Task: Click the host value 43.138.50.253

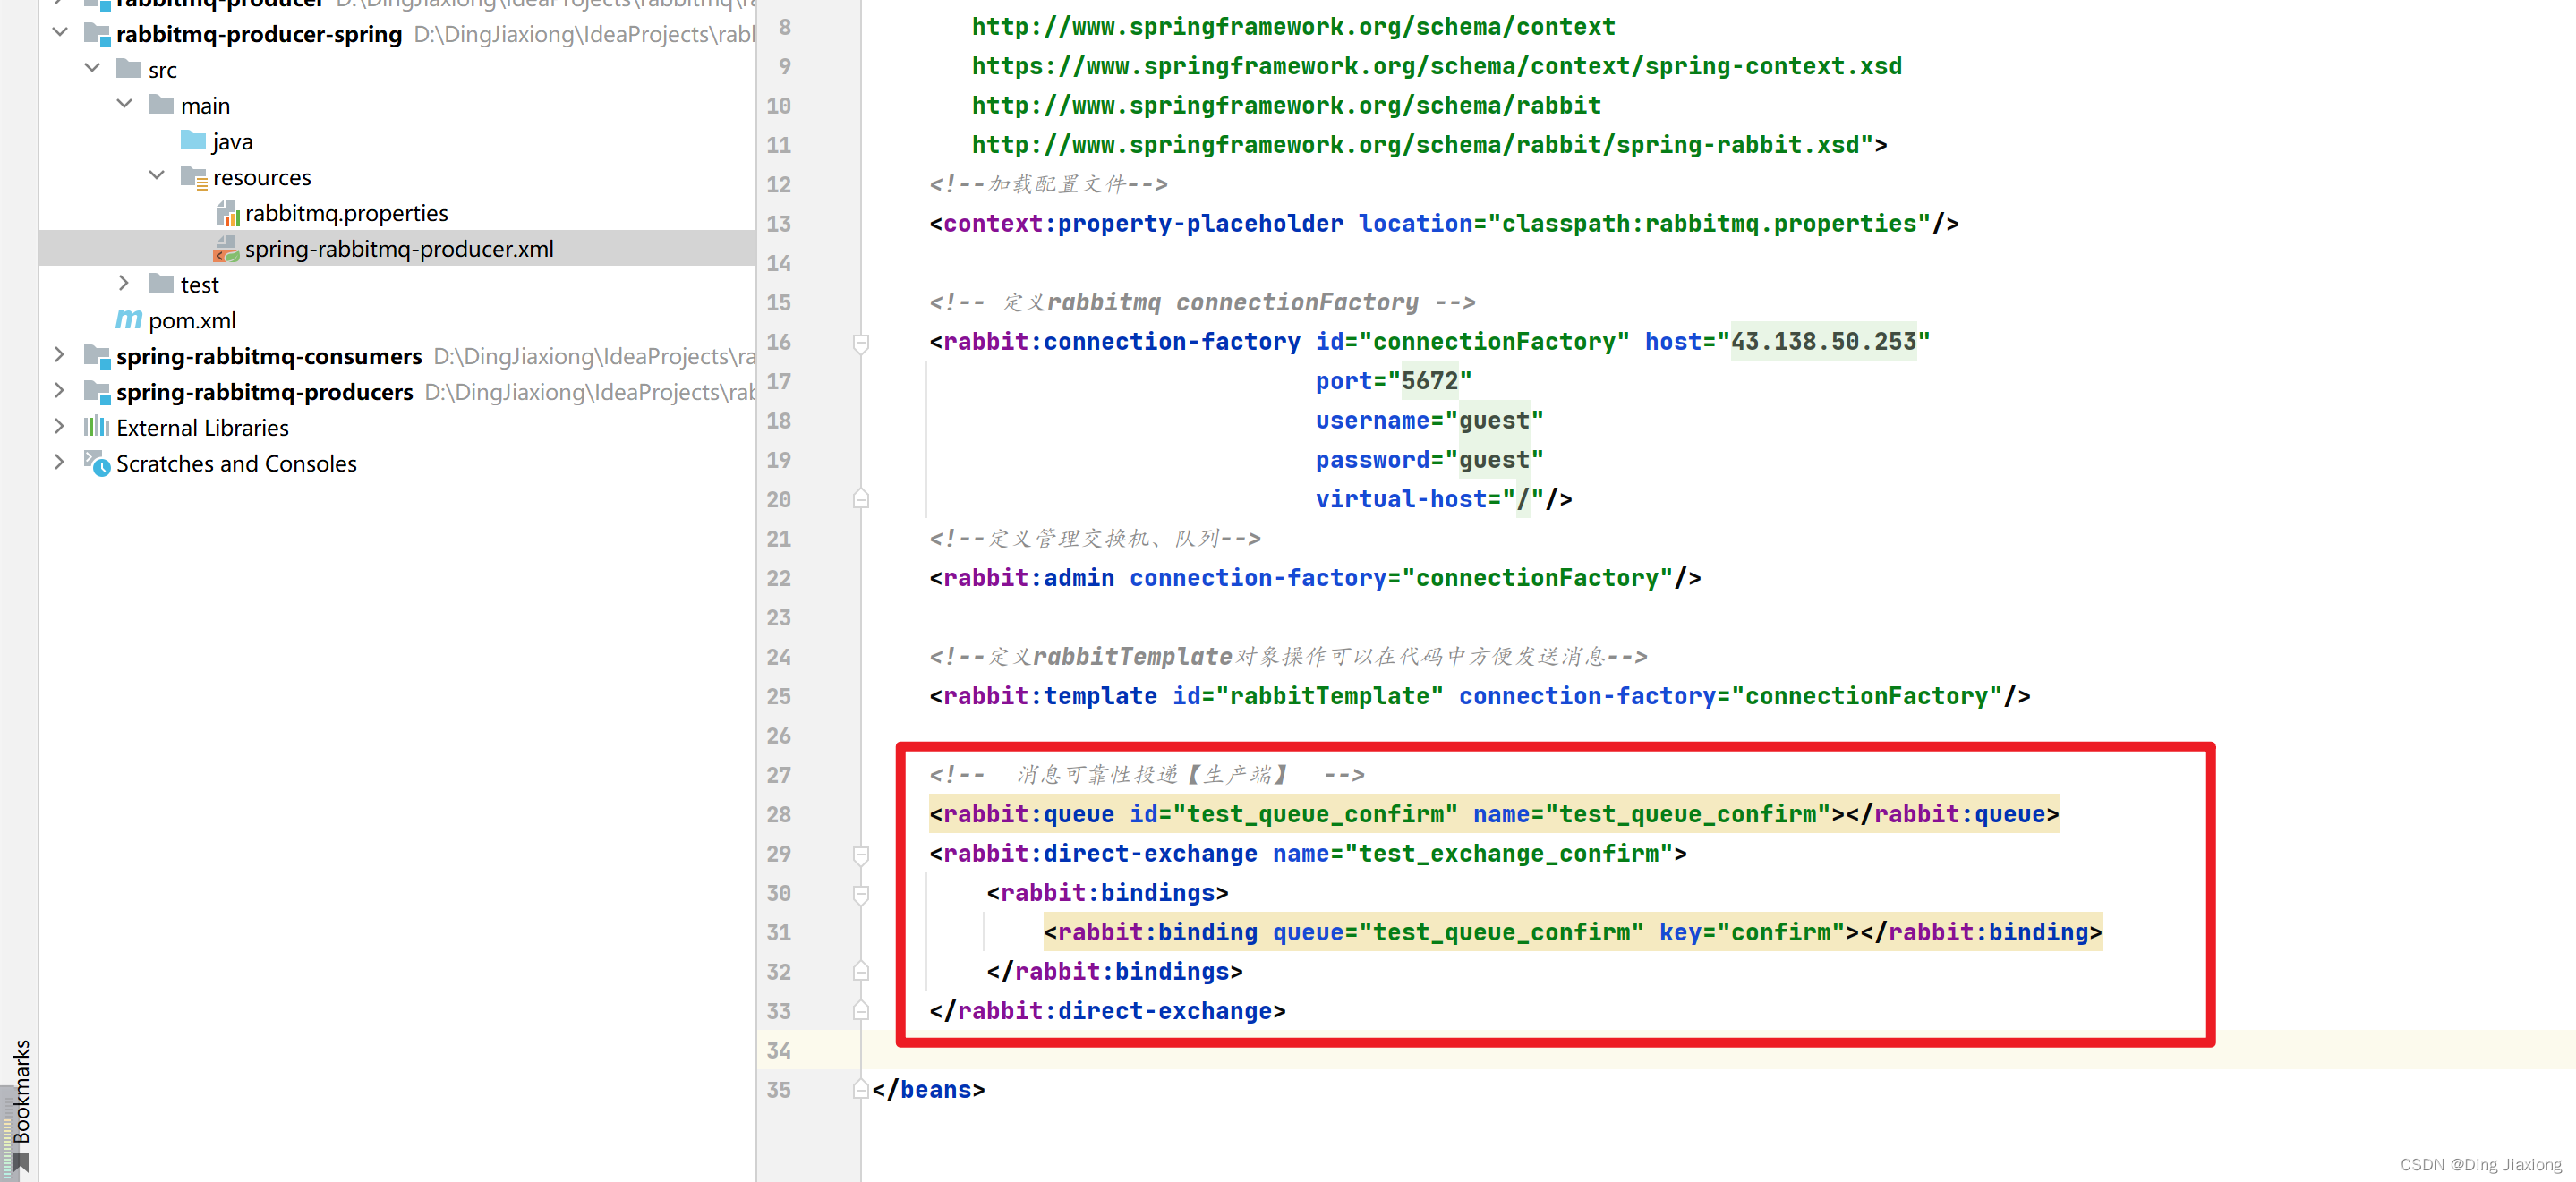Action: click(x=1823, y=342)
